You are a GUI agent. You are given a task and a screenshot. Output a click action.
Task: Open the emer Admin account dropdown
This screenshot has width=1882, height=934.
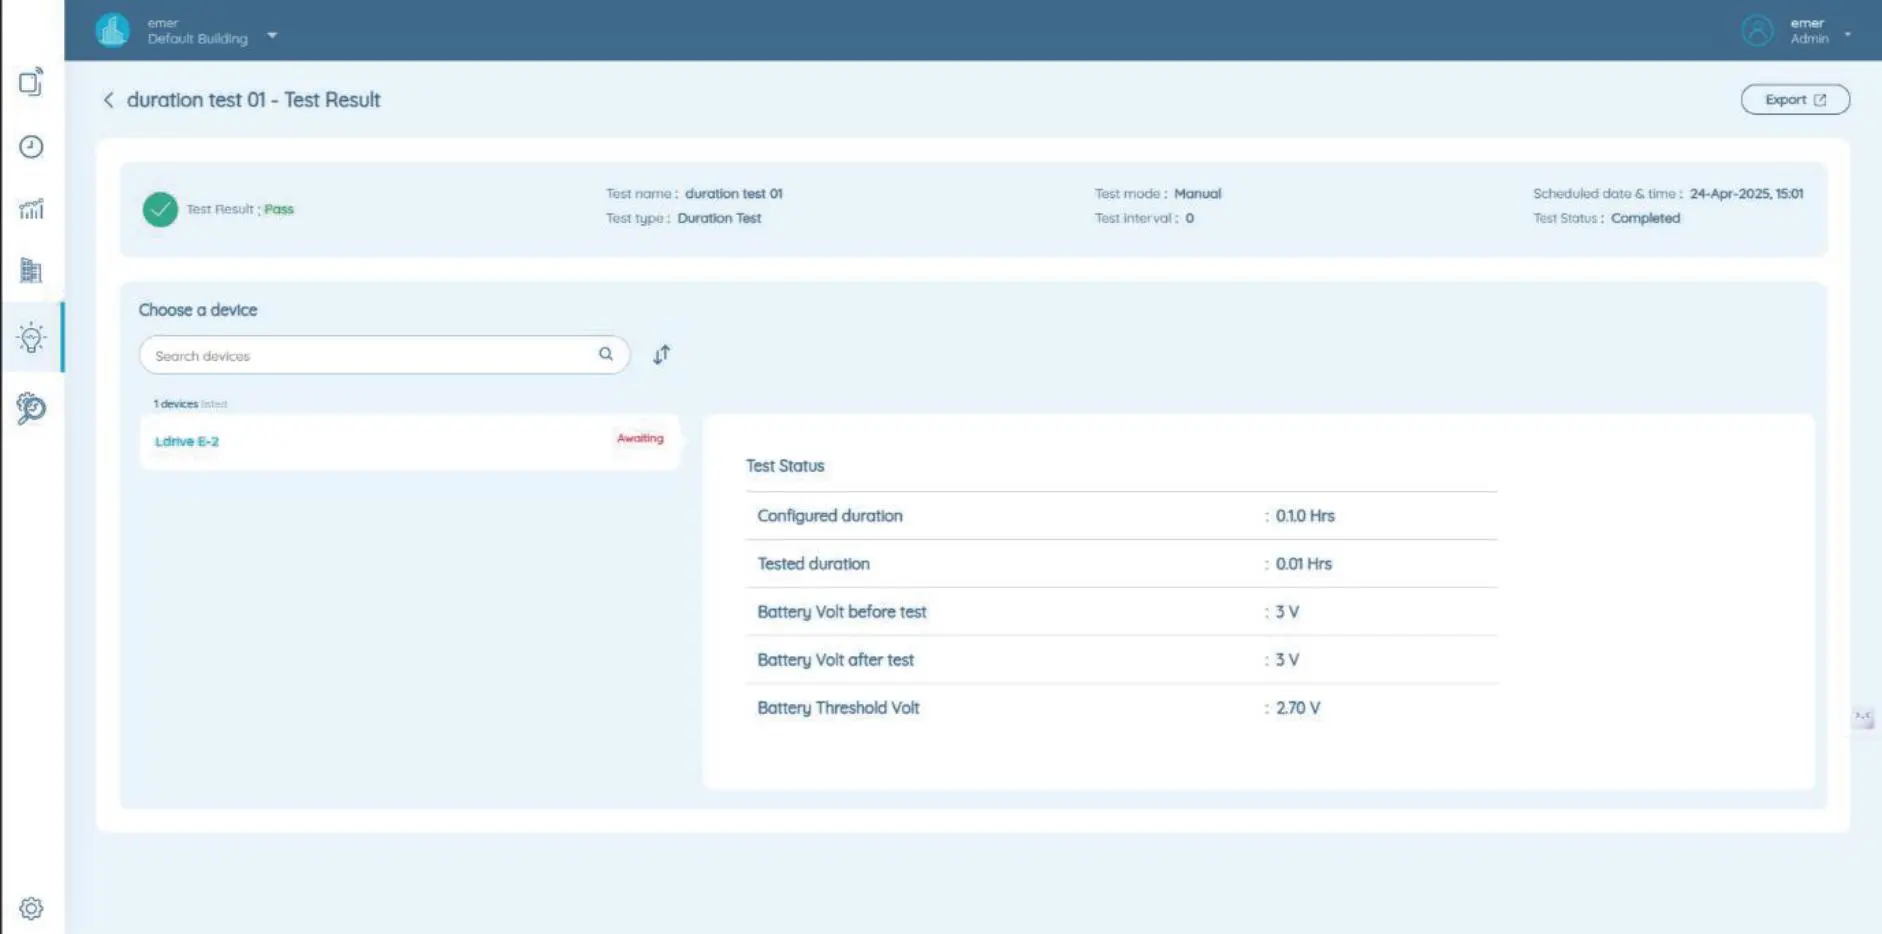click(x=1847, y=34)
